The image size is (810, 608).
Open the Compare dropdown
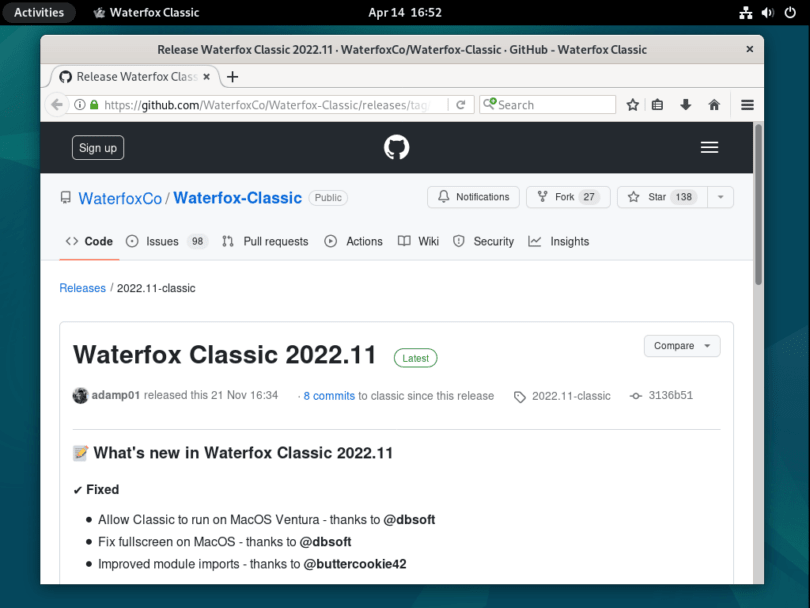[681, 345]
